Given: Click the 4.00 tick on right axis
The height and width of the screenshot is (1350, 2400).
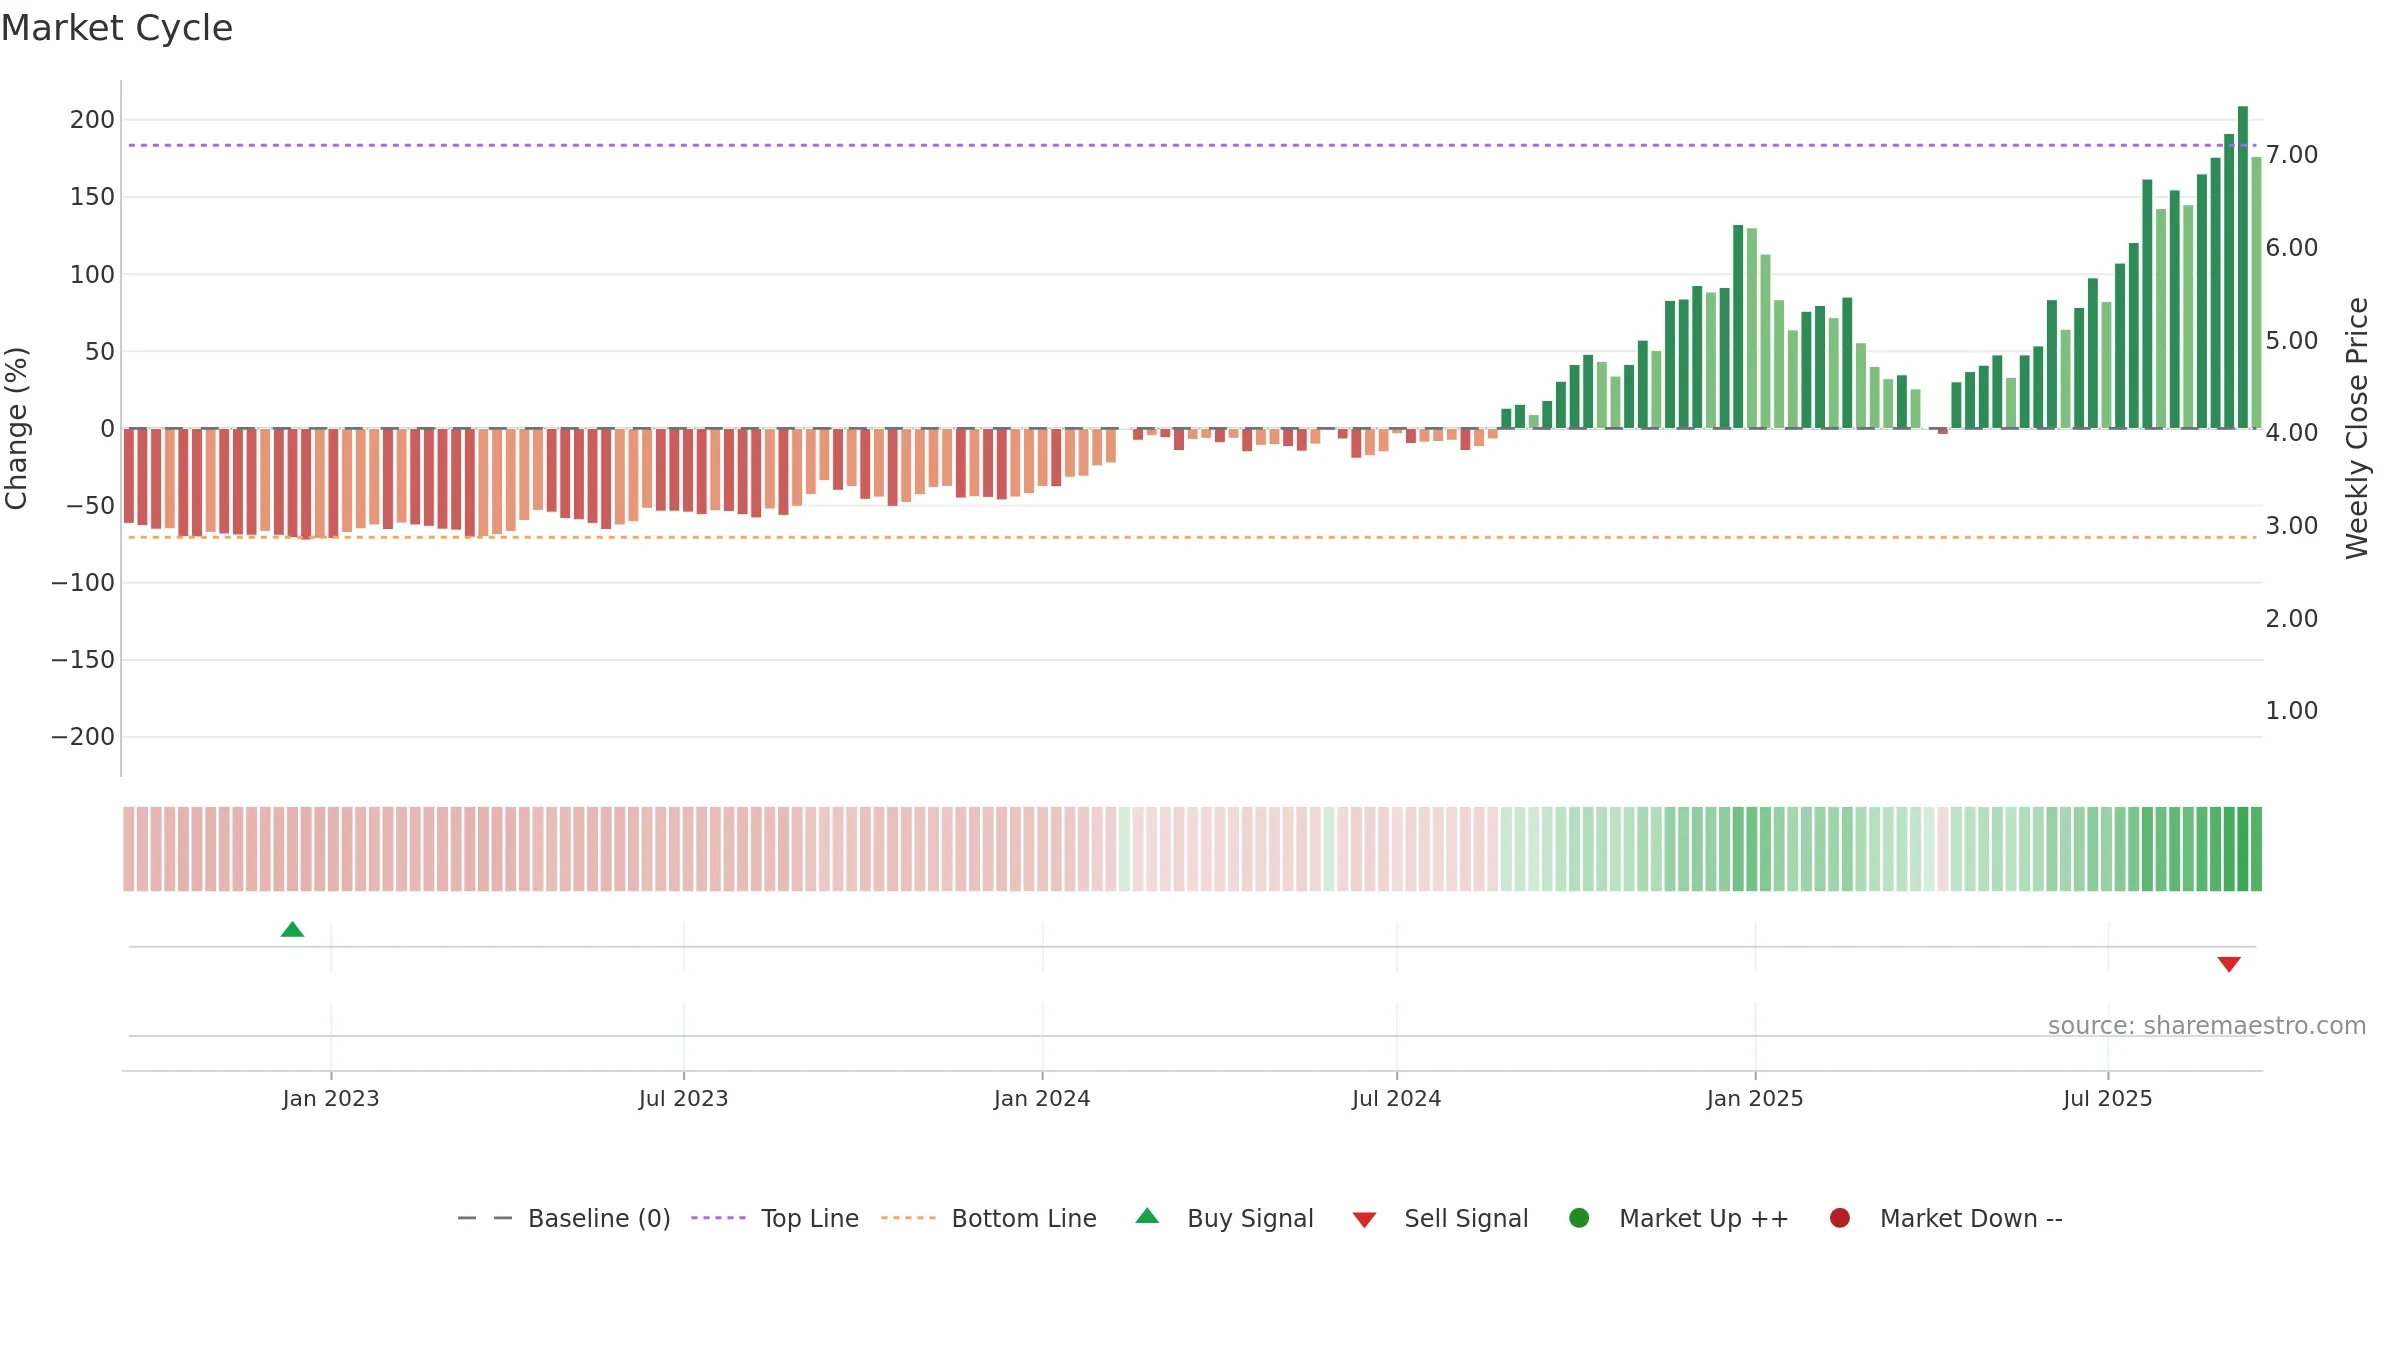Looking at the screenshot, I should coord(2291,433).
